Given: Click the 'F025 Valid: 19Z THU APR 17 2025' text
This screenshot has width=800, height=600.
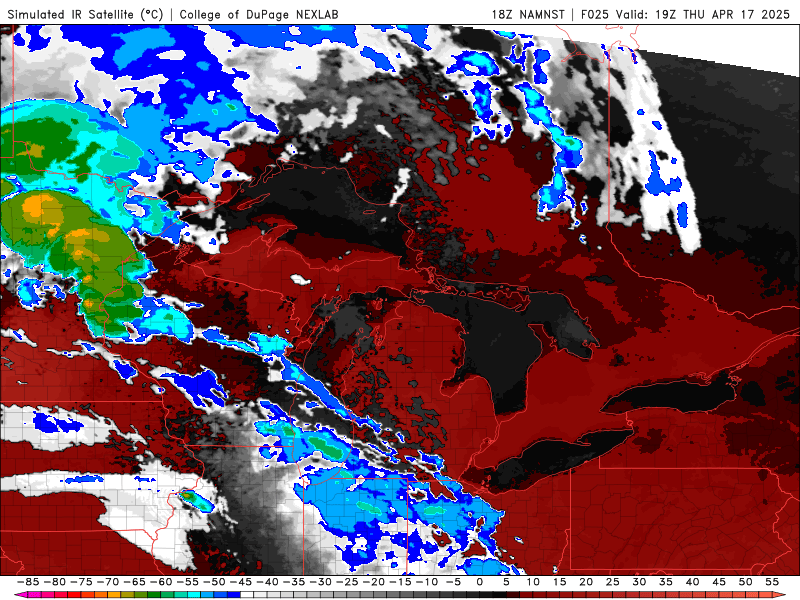Looking at the screenshot, I should click(685, 15).
